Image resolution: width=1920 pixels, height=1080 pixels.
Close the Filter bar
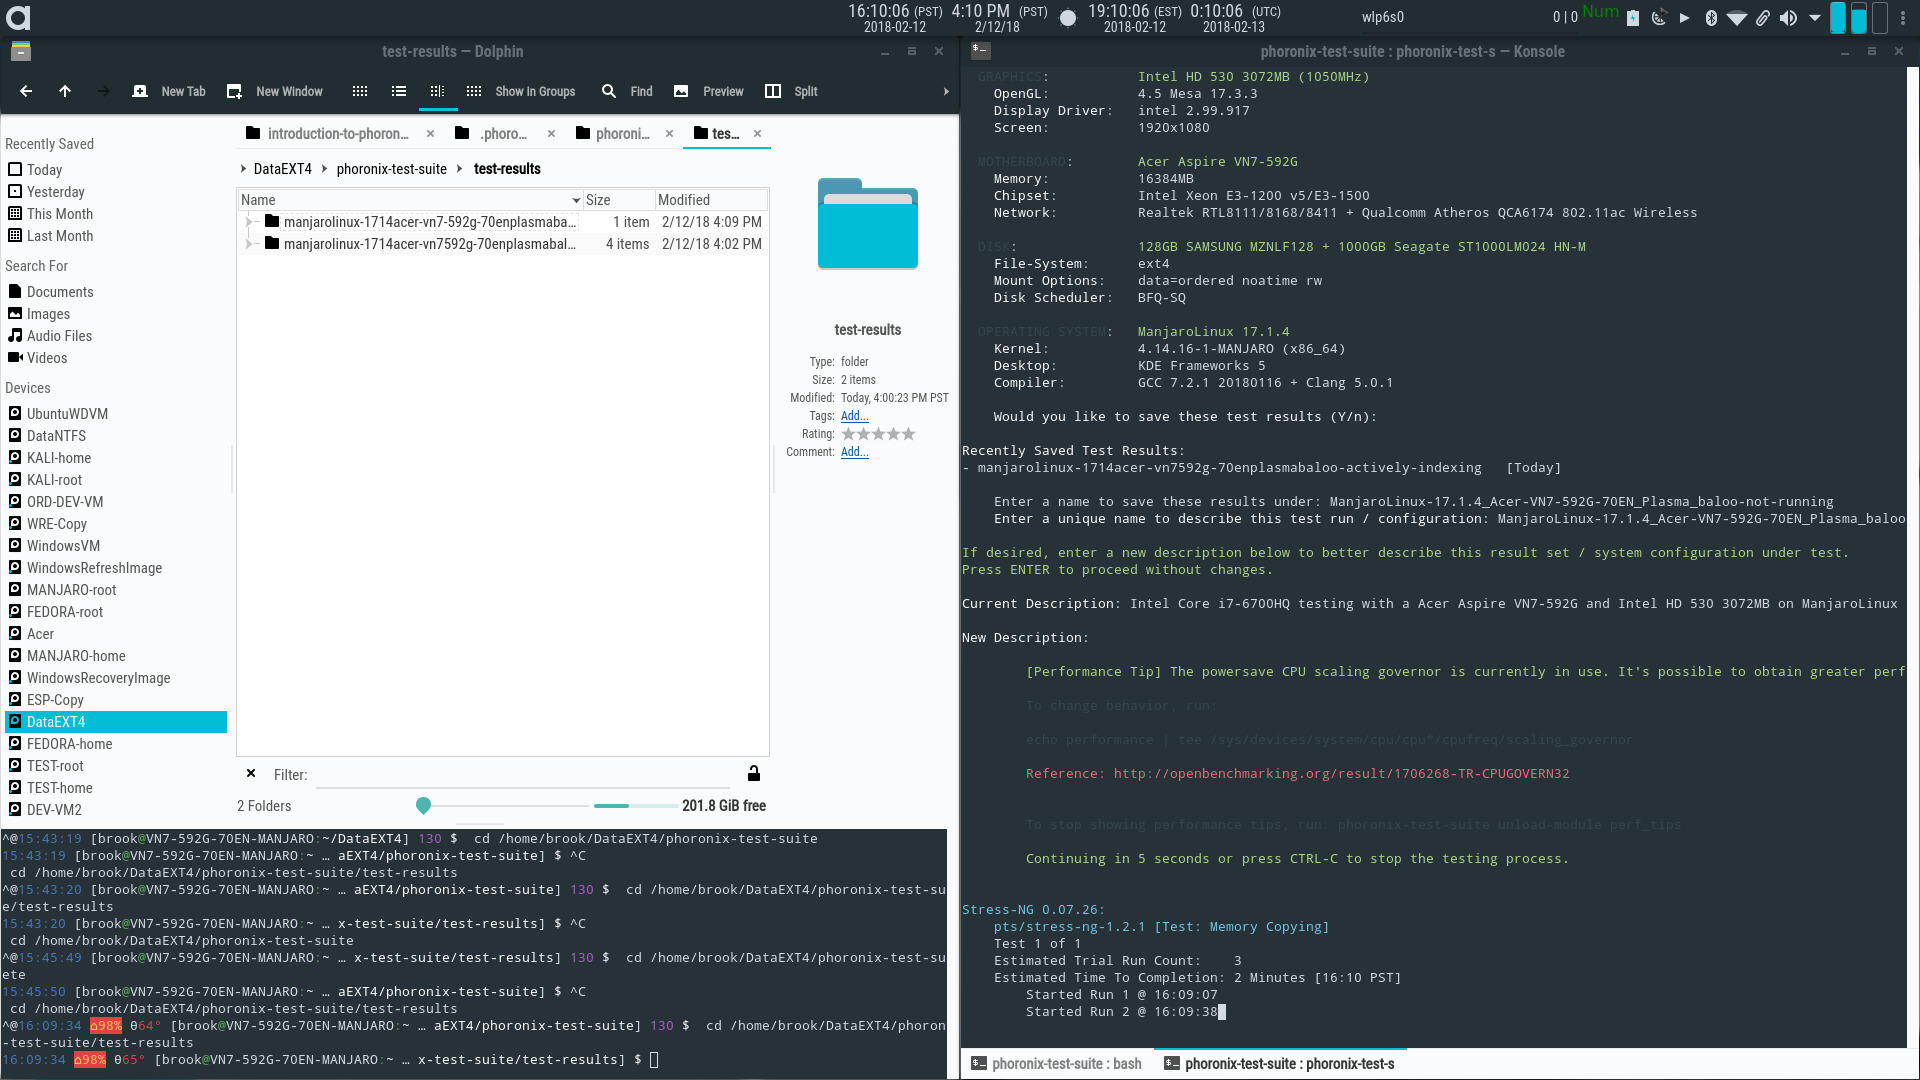point(251,774)
